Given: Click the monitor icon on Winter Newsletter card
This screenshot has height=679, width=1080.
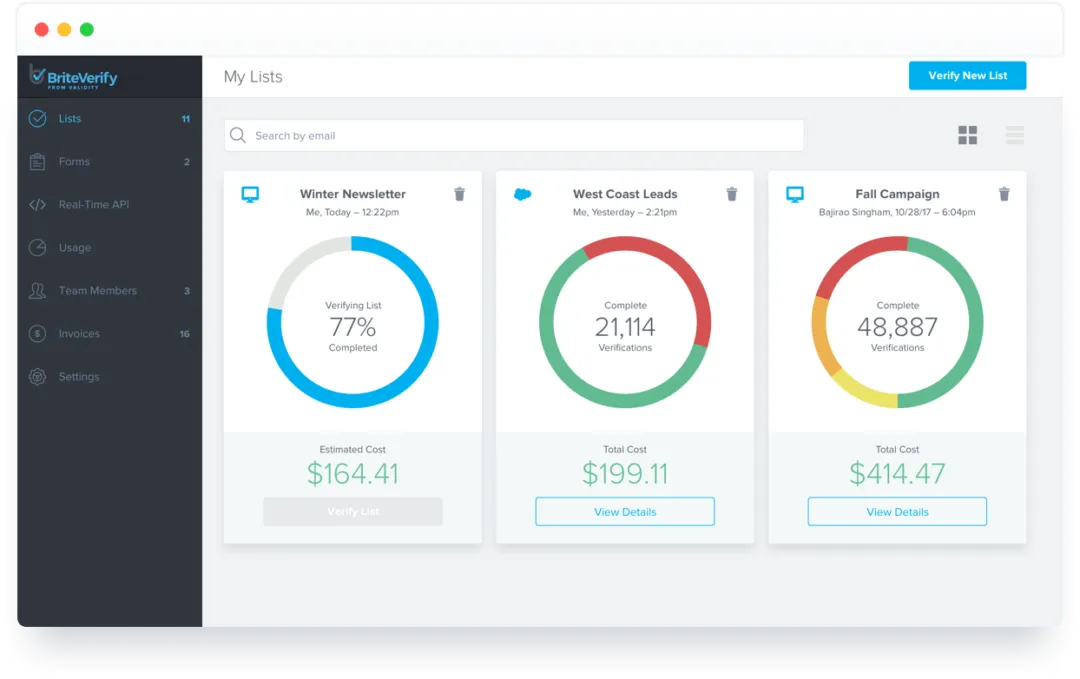Looking at the screenshot, I should (x=250, y=194).
